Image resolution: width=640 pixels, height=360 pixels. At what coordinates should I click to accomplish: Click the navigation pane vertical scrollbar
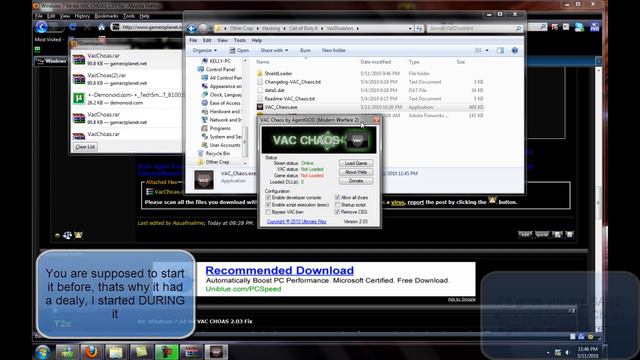point(245,112)
